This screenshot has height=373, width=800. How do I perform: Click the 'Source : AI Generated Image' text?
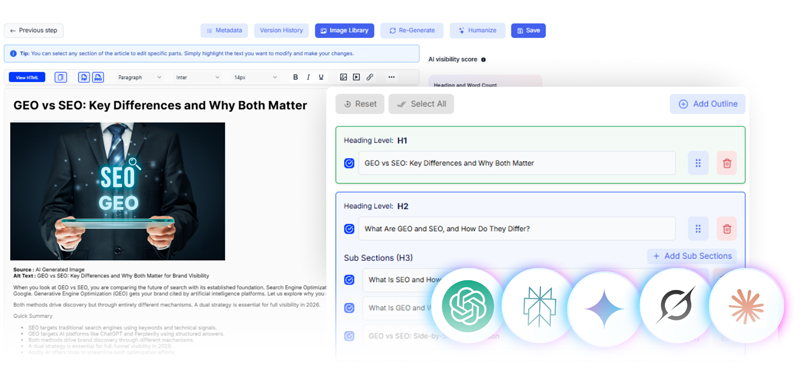49,269
